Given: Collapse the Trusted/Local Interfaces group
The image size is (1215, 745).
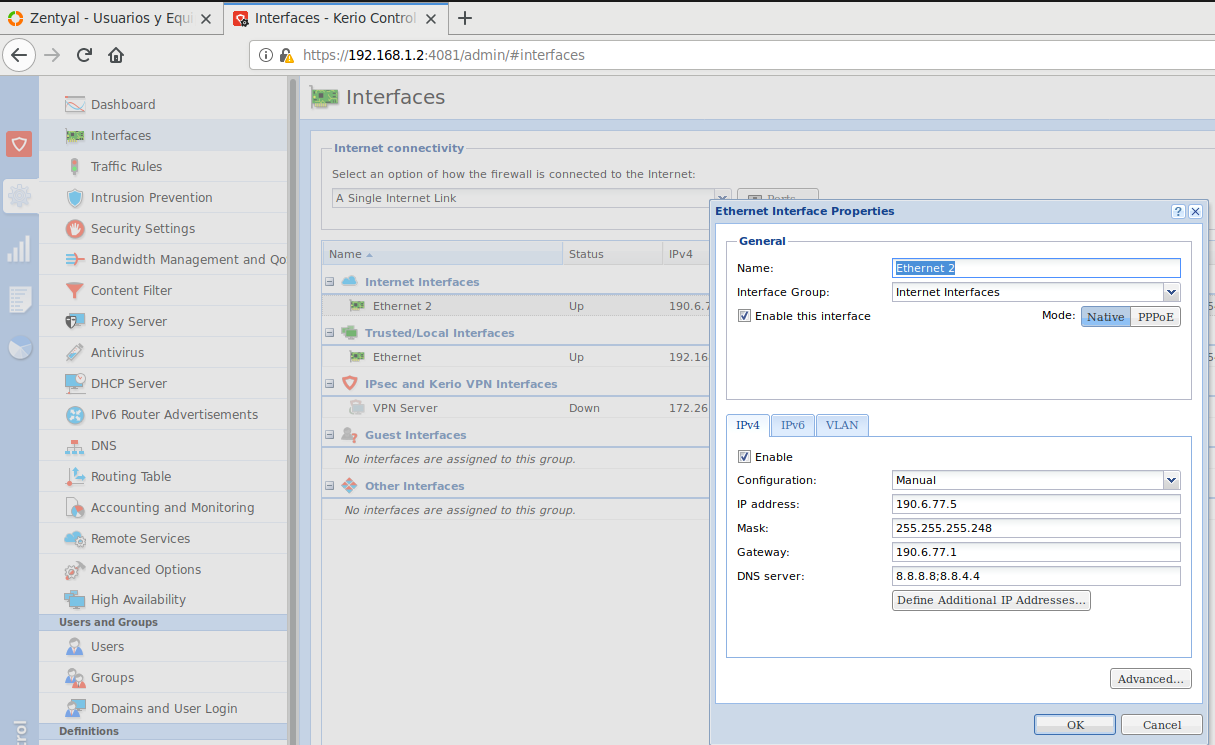Looking at the screenshot, I should pos(330,333).
